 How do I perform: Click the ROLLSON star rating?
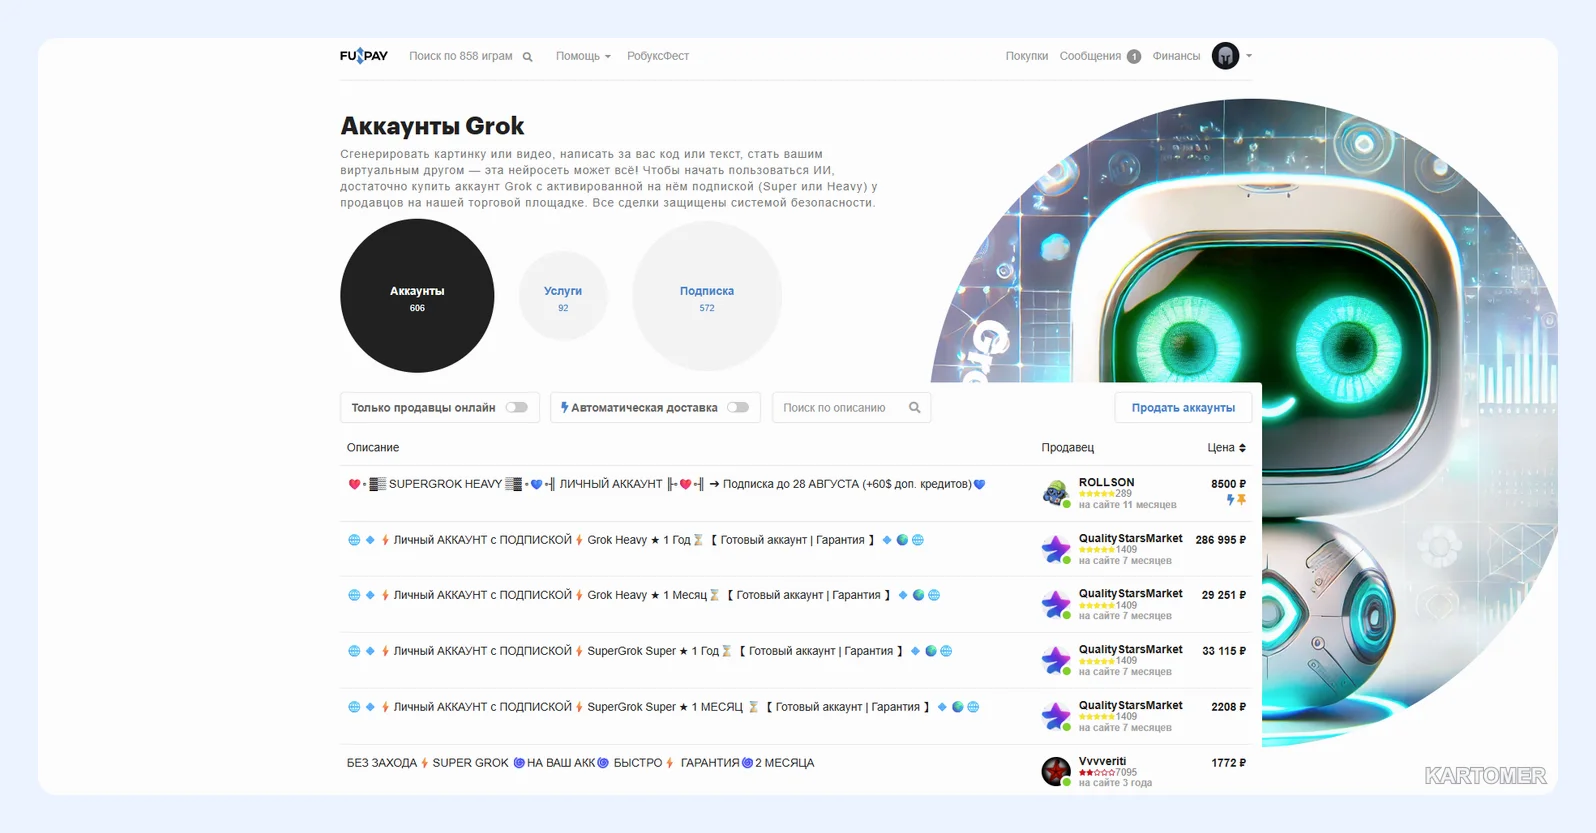click(x=1096, y=494)
